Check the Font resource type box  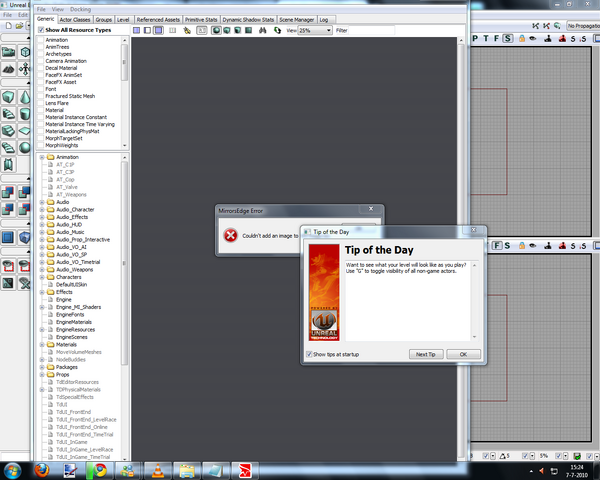41,89
